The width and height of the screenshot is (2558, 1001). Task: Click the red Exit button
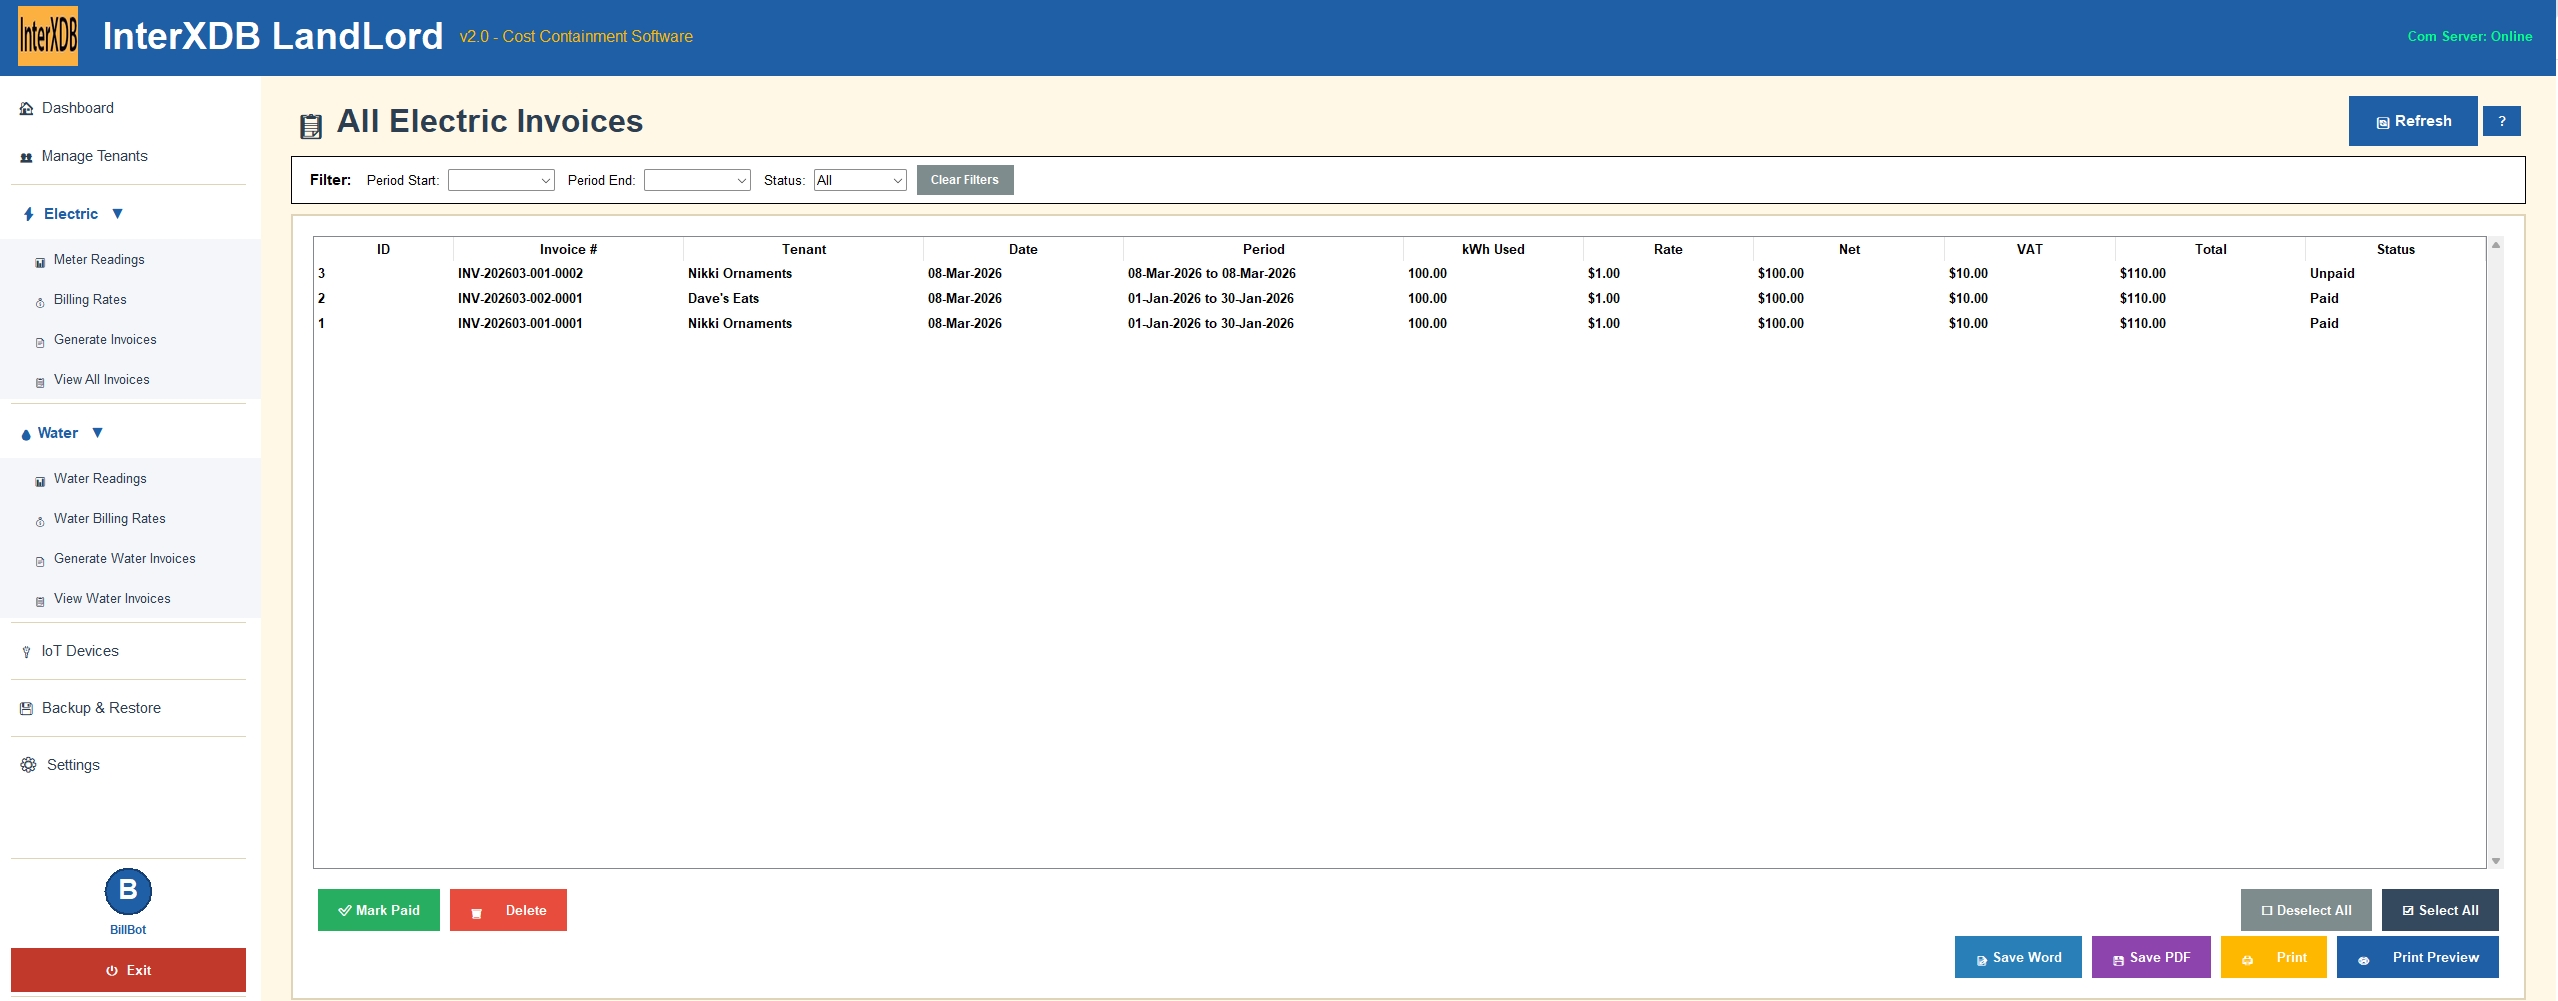point(128,970)
